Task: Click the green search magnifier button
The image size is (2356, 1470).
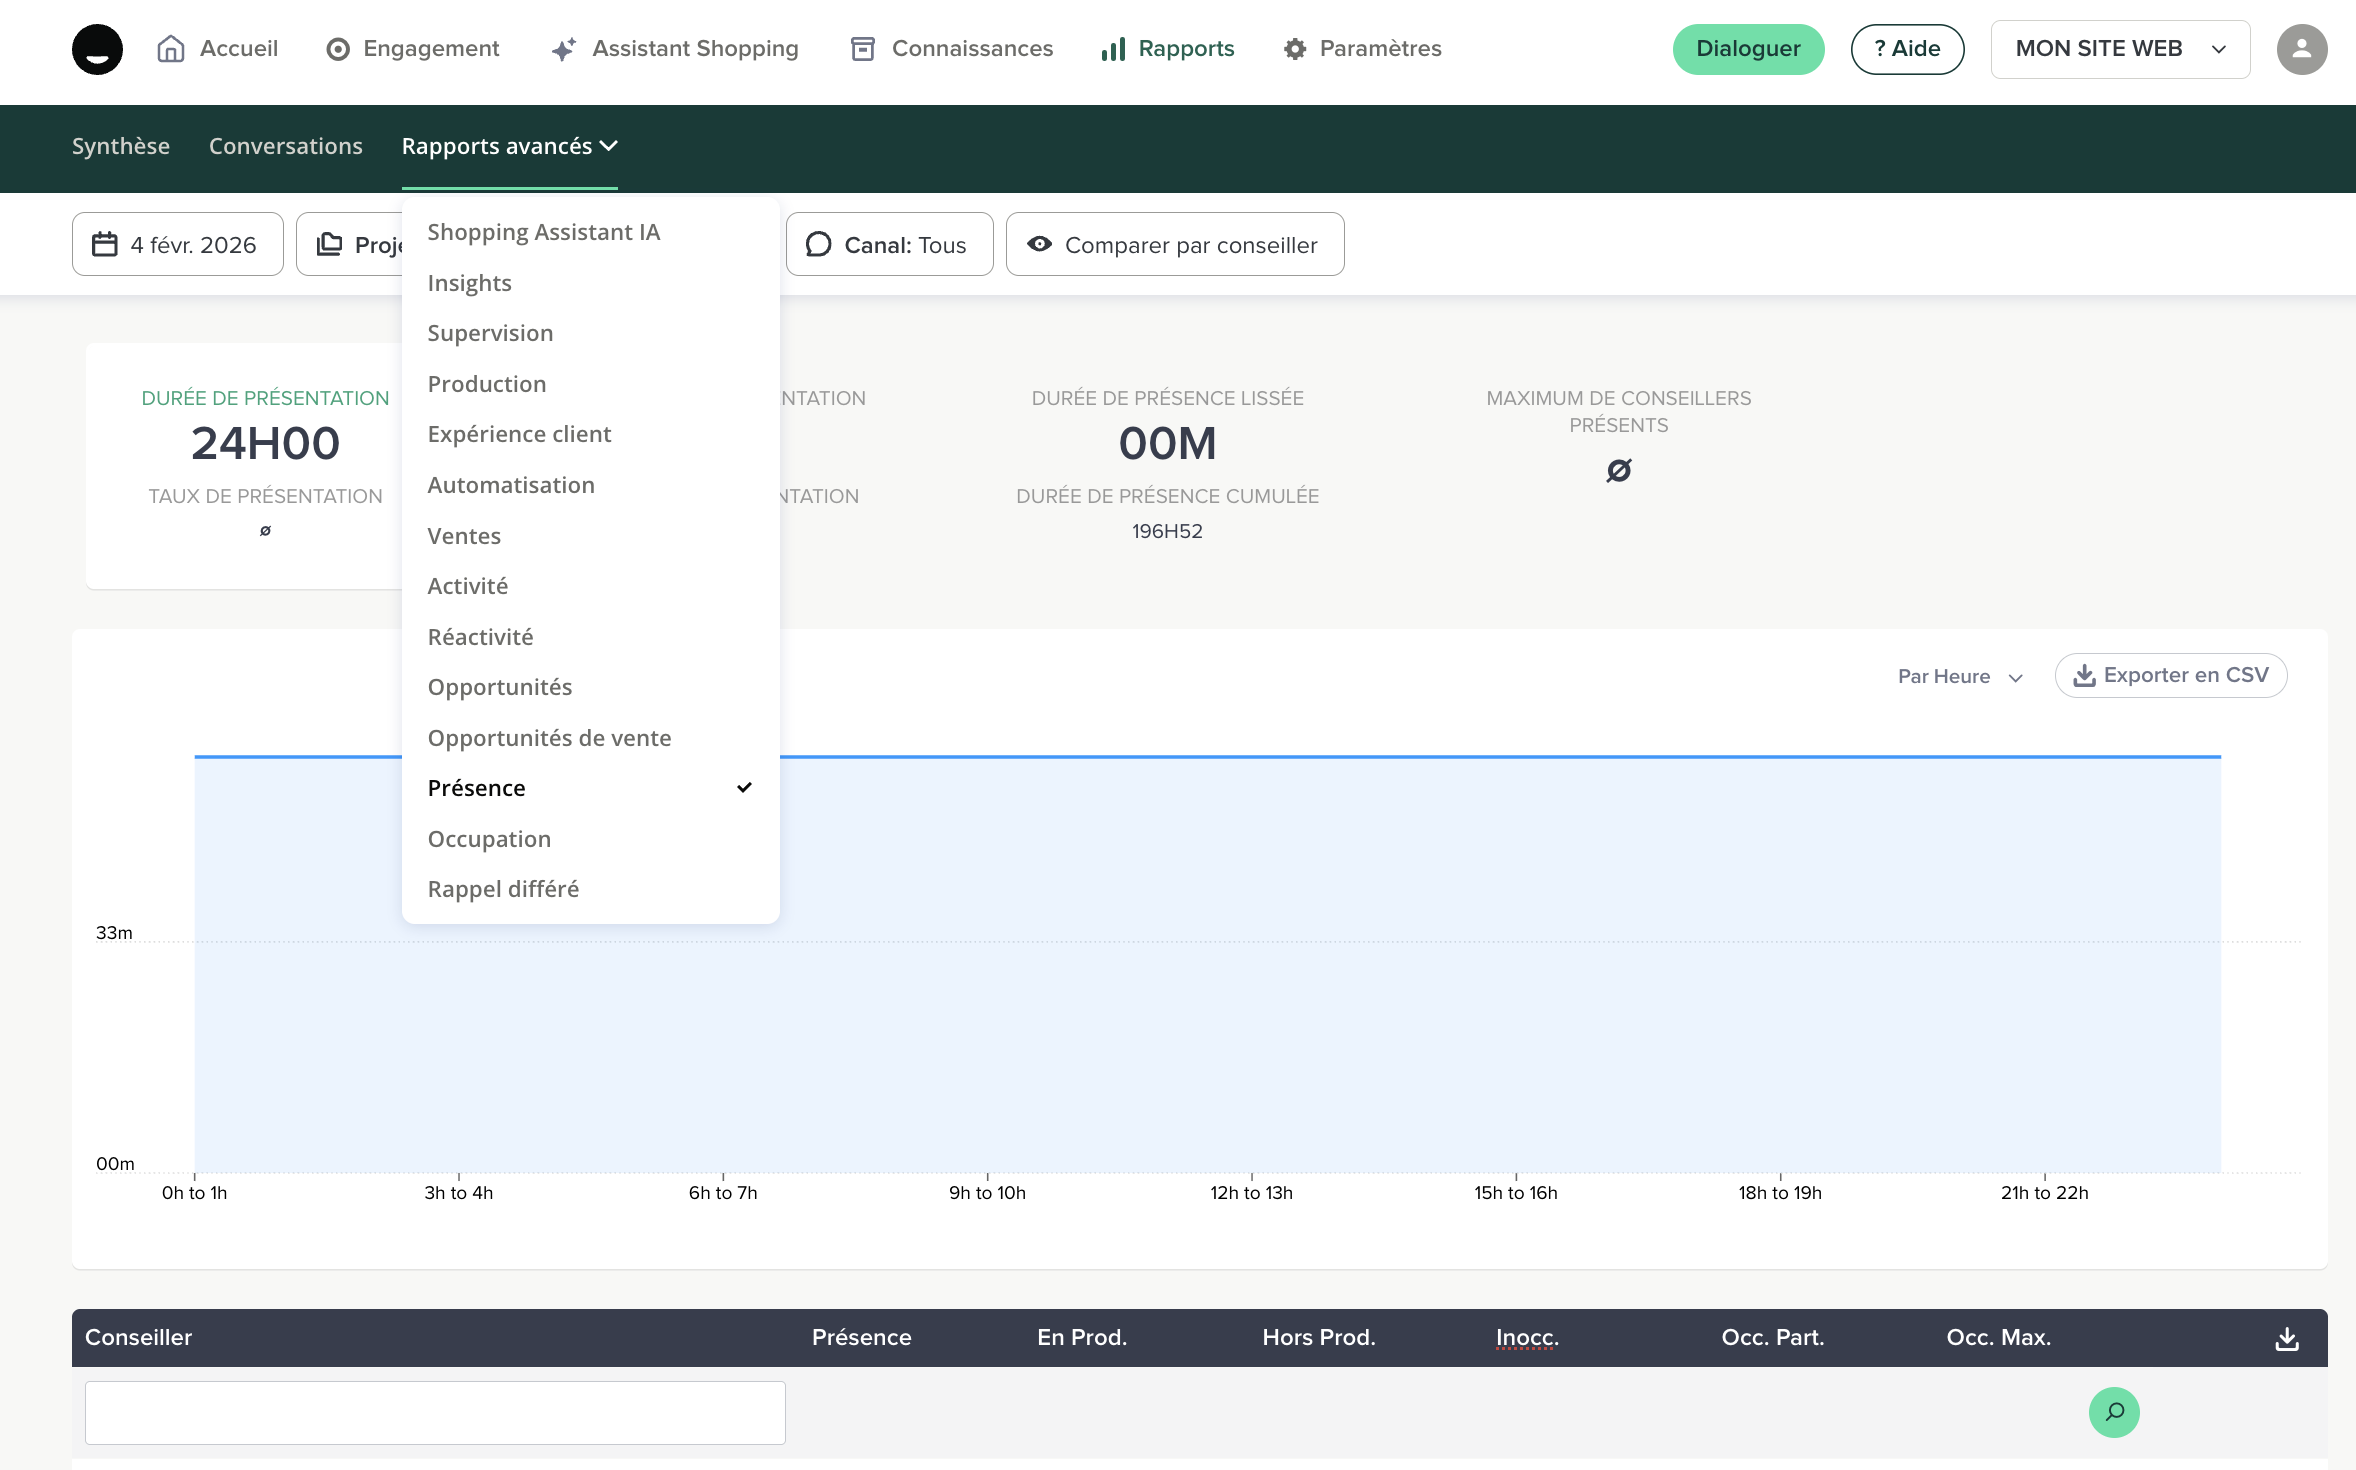Action: point(2113,1412)
